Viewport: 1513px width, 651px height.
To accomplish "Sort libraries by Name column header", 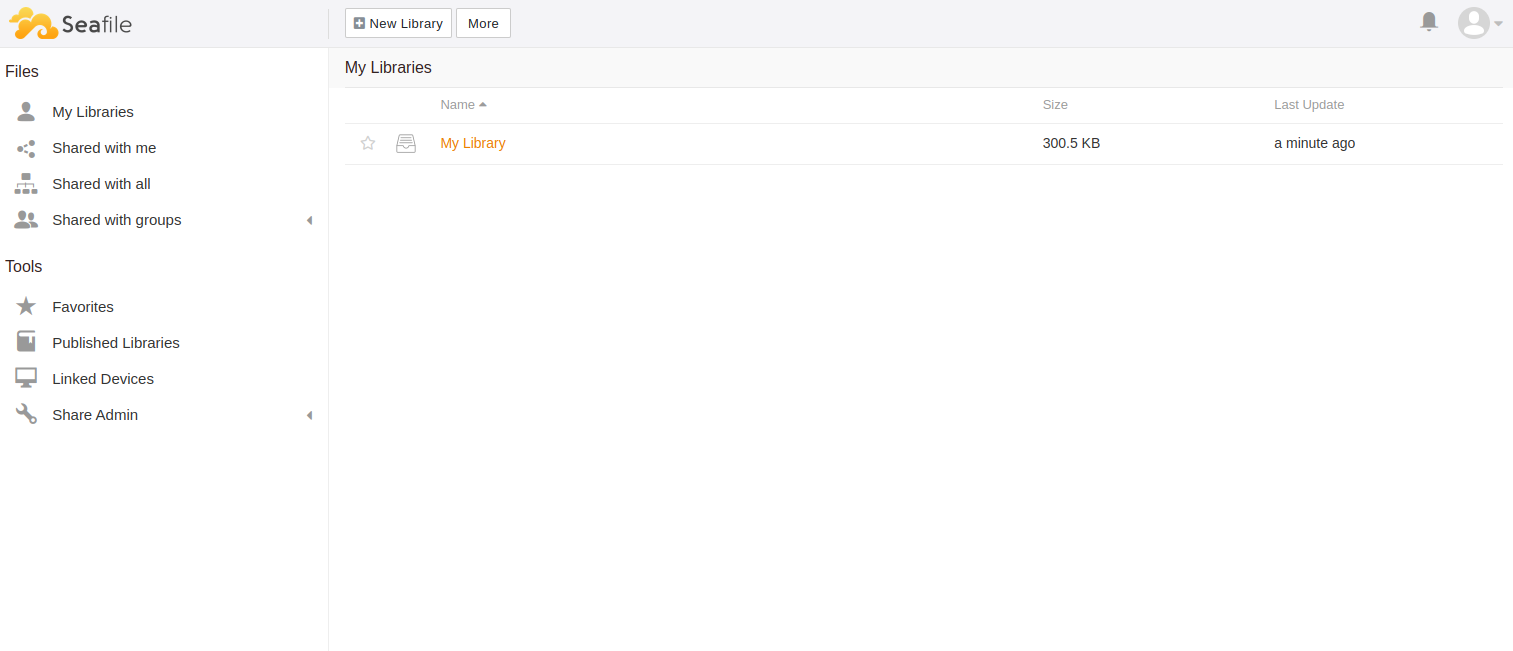I will click(458, 105).
